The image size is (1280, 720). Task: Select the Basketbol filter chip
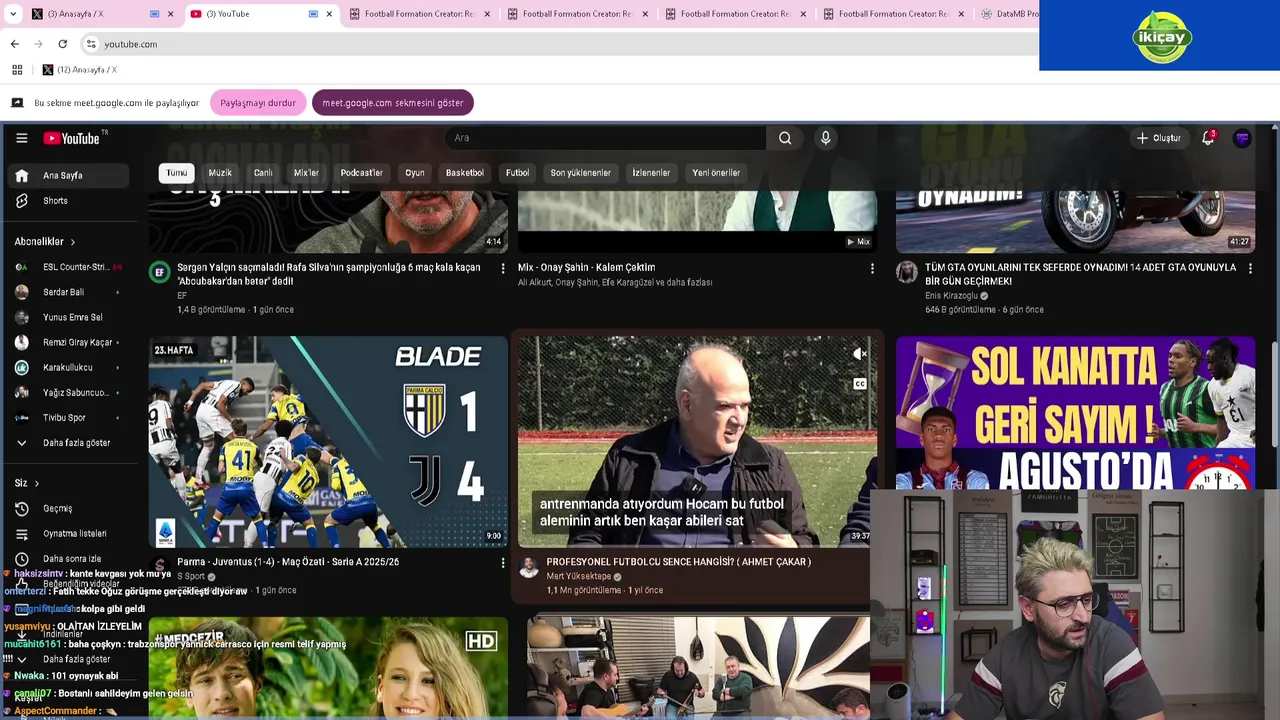[x=465, y=173]
